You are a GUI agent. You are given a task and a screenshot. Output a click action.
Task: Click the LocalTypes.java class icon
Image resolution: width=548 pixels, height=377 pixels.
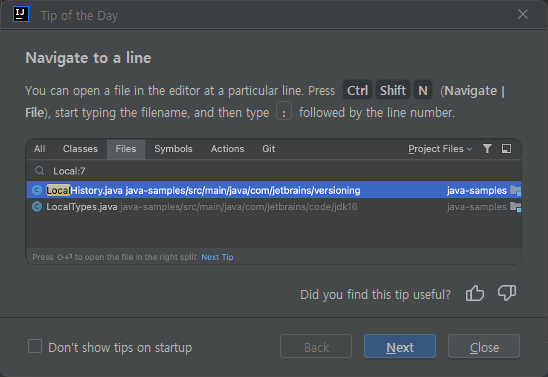pos(37,207)
